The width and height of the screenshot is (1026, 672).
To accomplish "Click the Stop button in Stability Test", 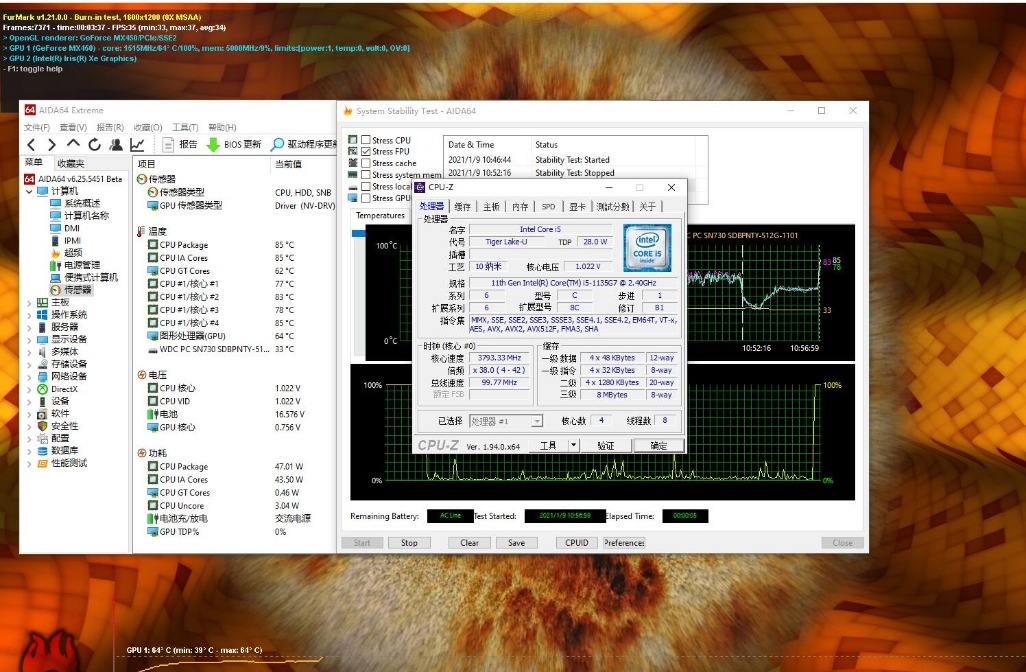I will pyautogui.click(x=409, y=543).
